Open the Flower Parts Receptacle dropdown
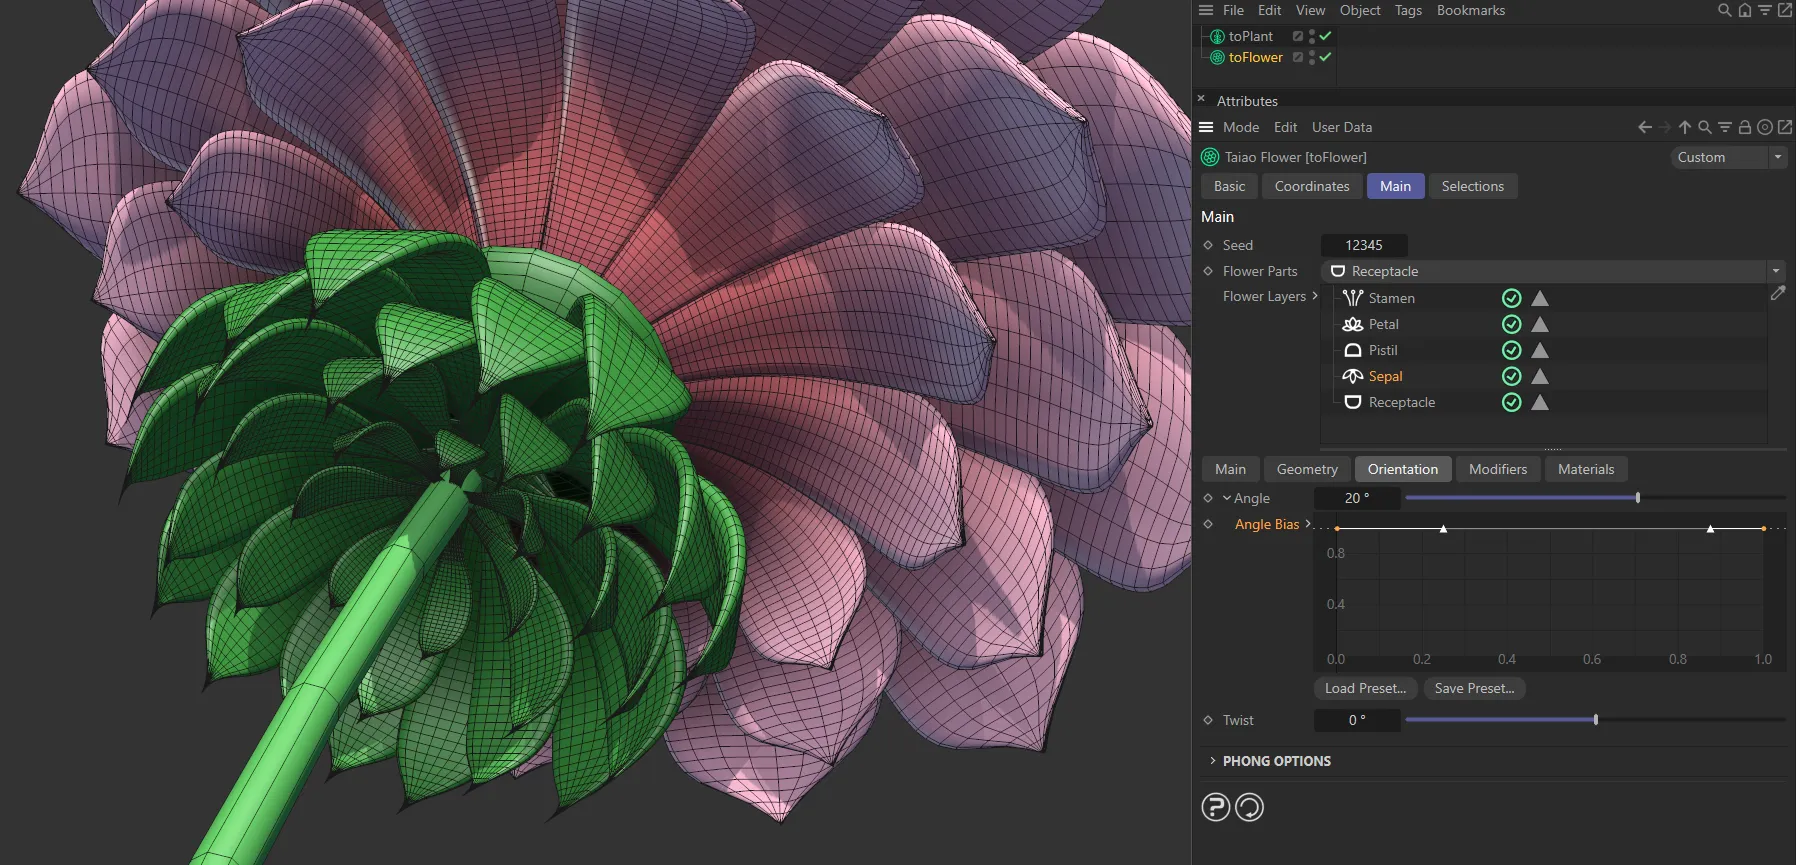Viewport: 1796px width, 865px height. click(x=1553, y=271)
